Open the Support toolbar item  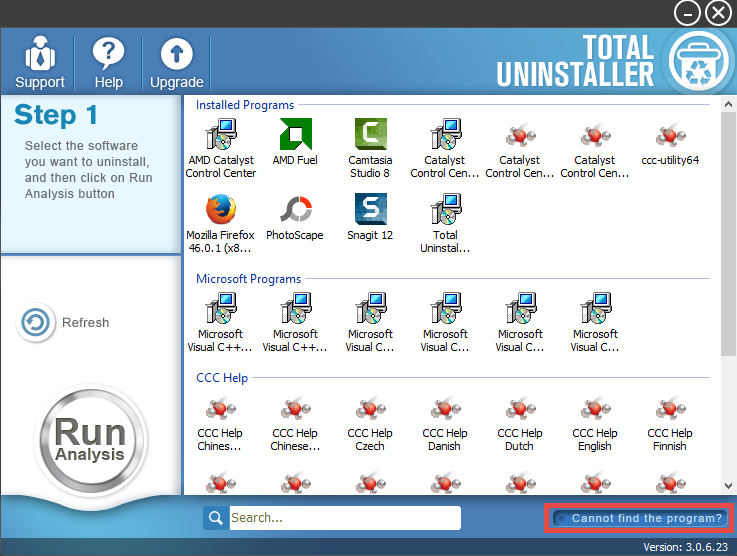click(x=40, y=63)
